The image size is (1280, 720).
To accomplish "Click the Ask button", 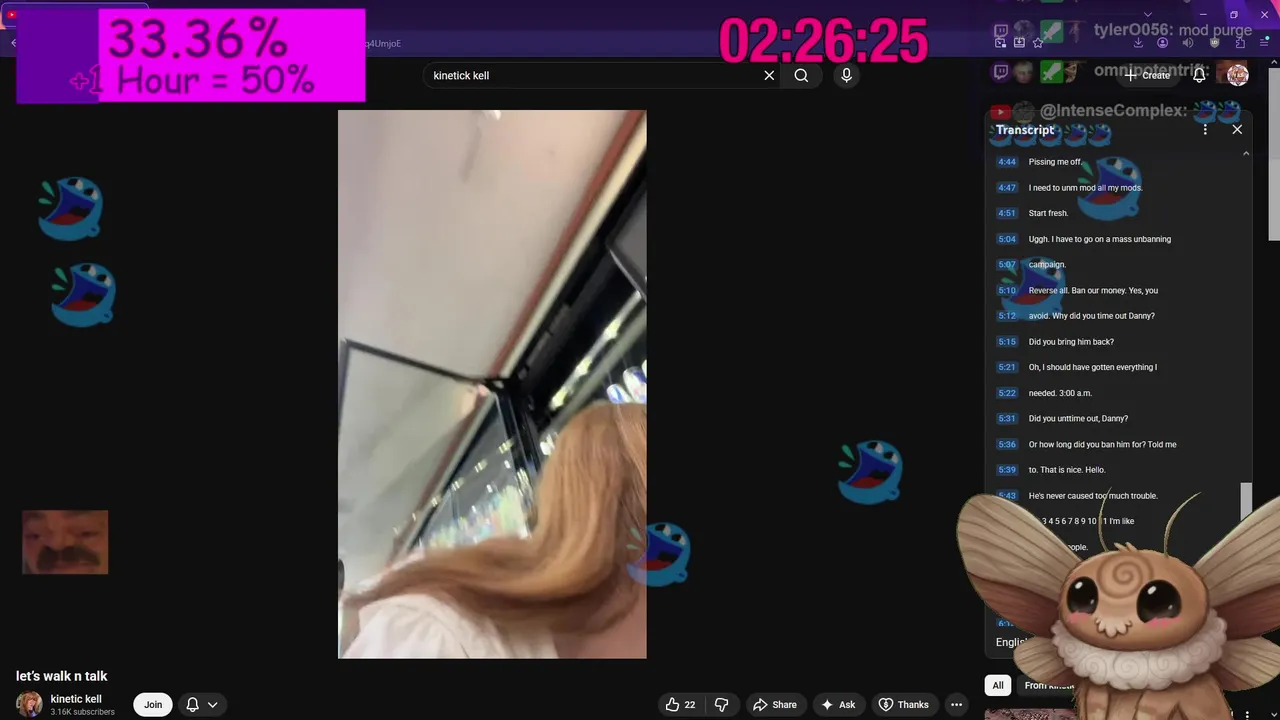I will tap(838, 705).
